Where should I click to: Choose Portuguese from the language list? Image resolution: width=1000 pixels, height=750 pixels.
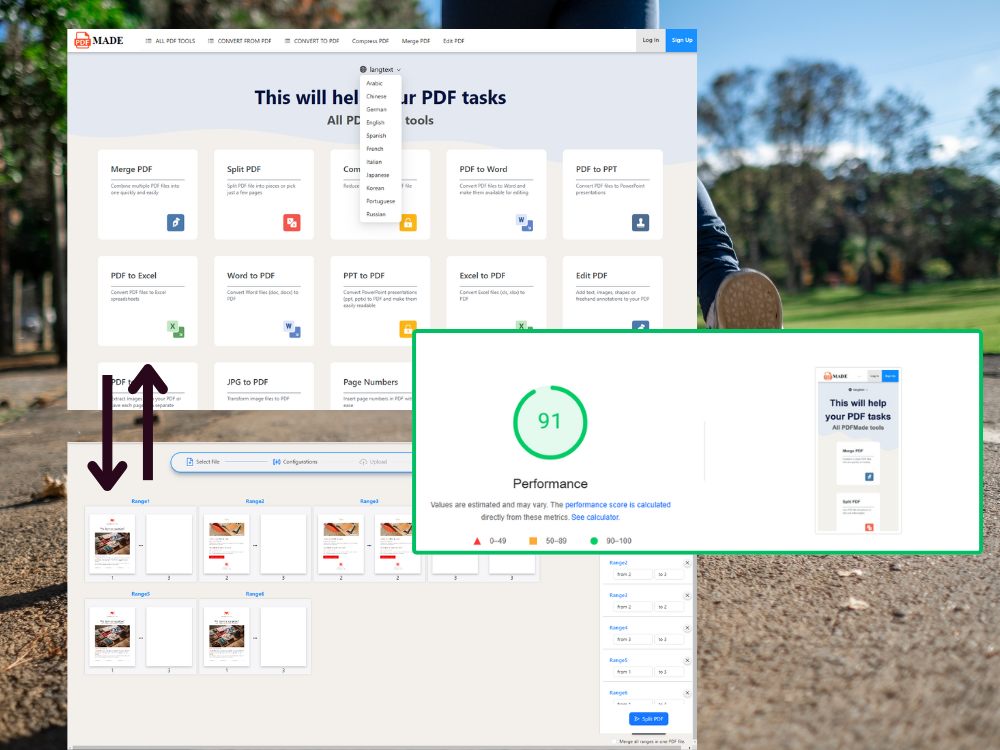tap(381, 201)
